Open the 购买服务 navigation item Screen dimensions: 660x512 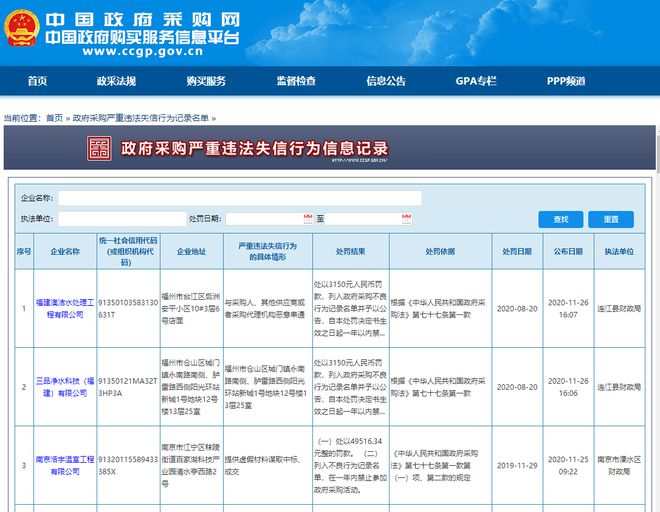[x=206, y=81]
